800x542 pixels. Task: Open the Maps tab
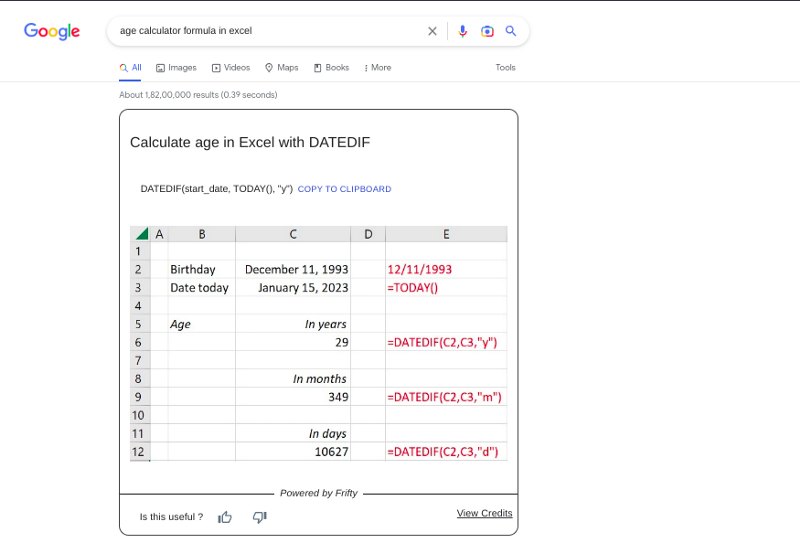point(282,67)
